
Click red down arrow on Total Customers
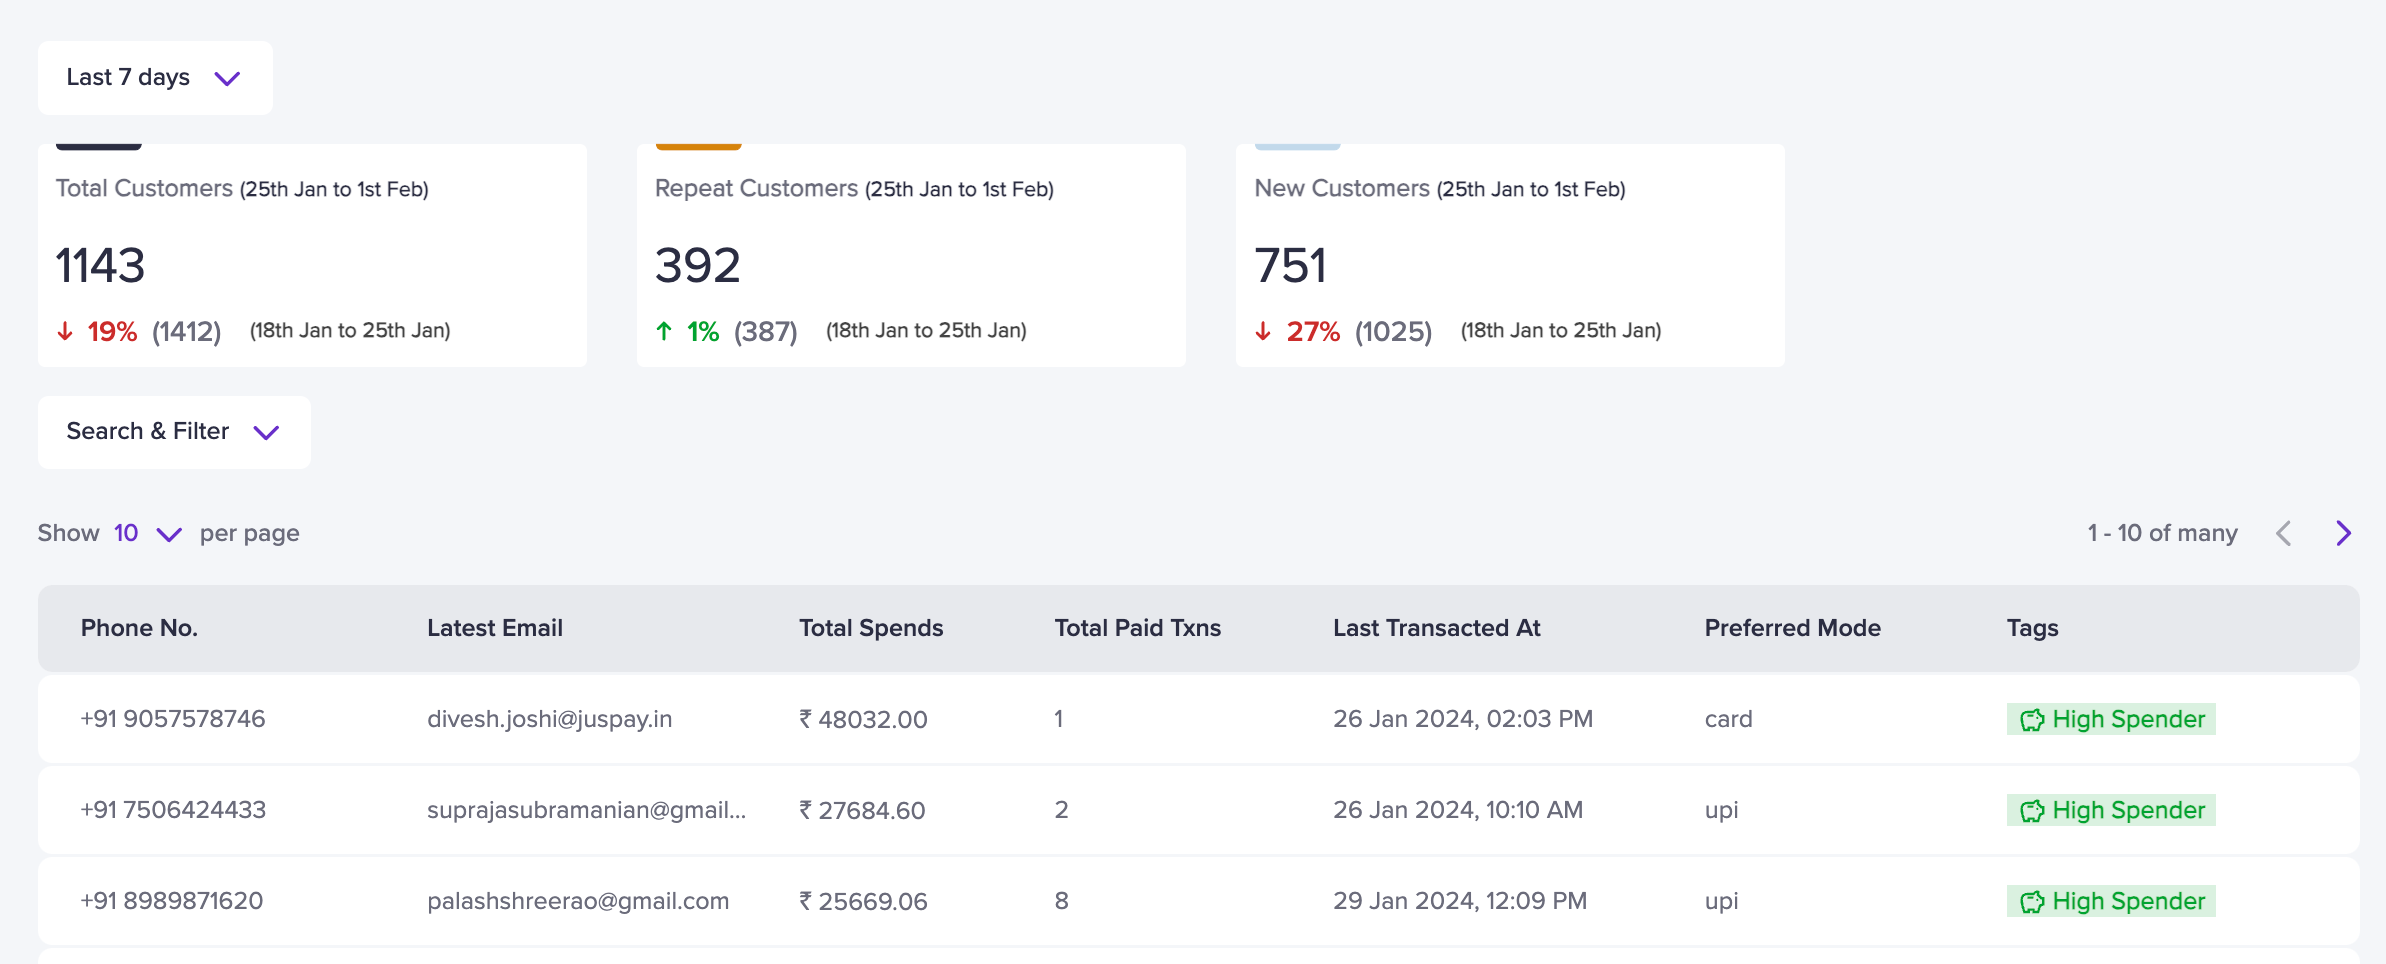pos(65,331)
